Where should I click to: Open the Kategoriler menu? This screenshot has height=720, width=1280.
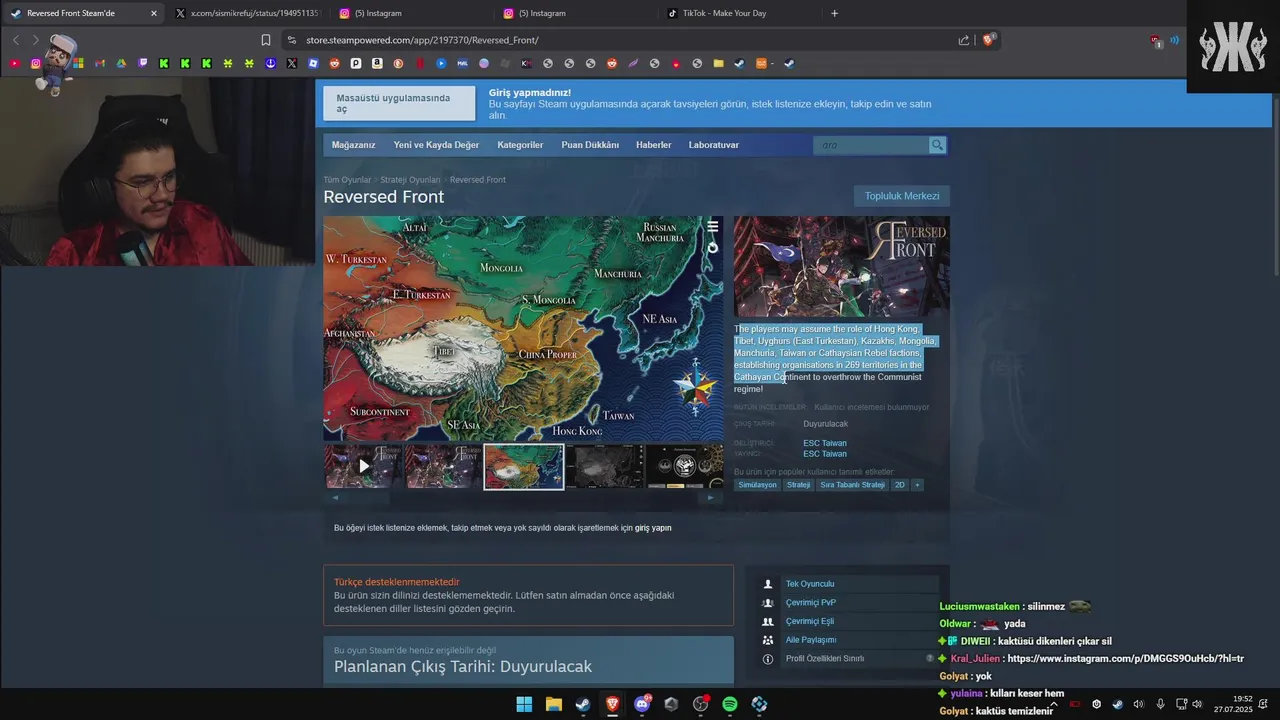click(x=520, y=145)
